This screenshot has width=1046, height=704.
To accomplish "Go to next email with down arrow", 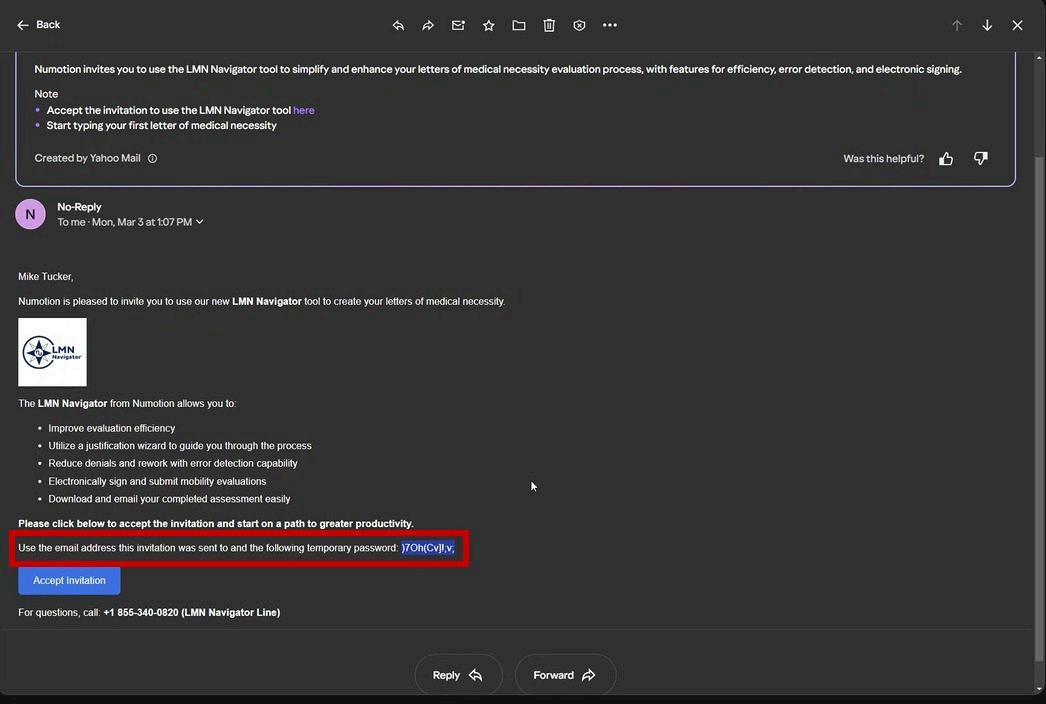I will [987, 25].
